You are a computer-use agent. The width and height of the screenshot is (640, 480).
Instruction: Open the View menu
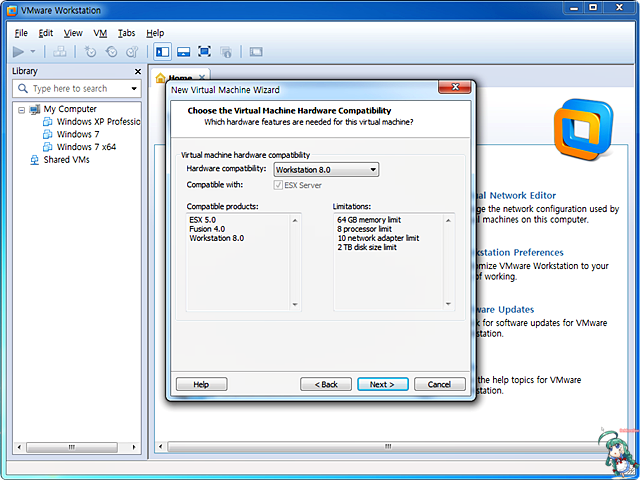click(x=73, y=33)
